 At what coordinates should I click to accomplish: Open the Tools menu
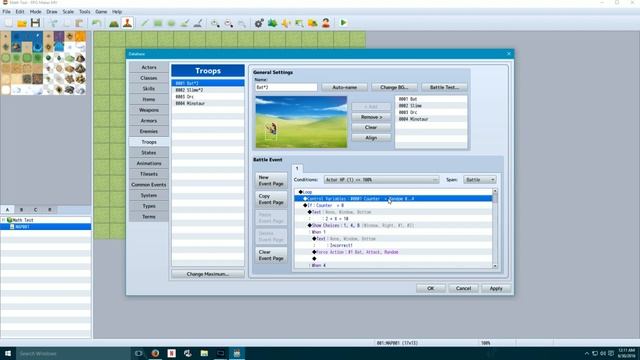pos(84,12)
